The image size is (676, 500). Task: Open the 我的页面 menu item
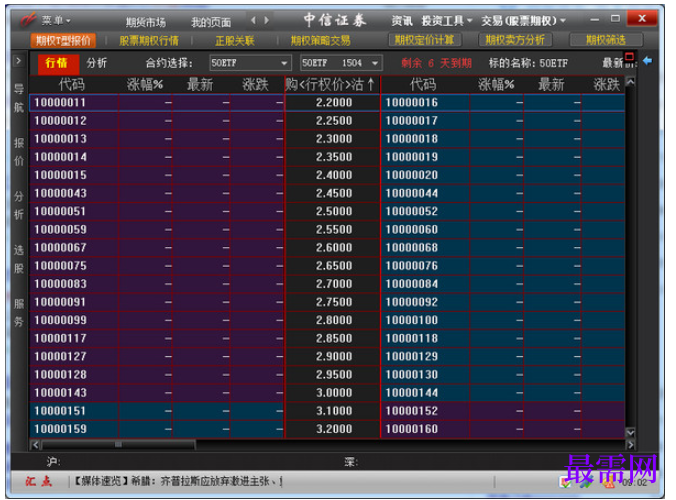tap(211, 22)
